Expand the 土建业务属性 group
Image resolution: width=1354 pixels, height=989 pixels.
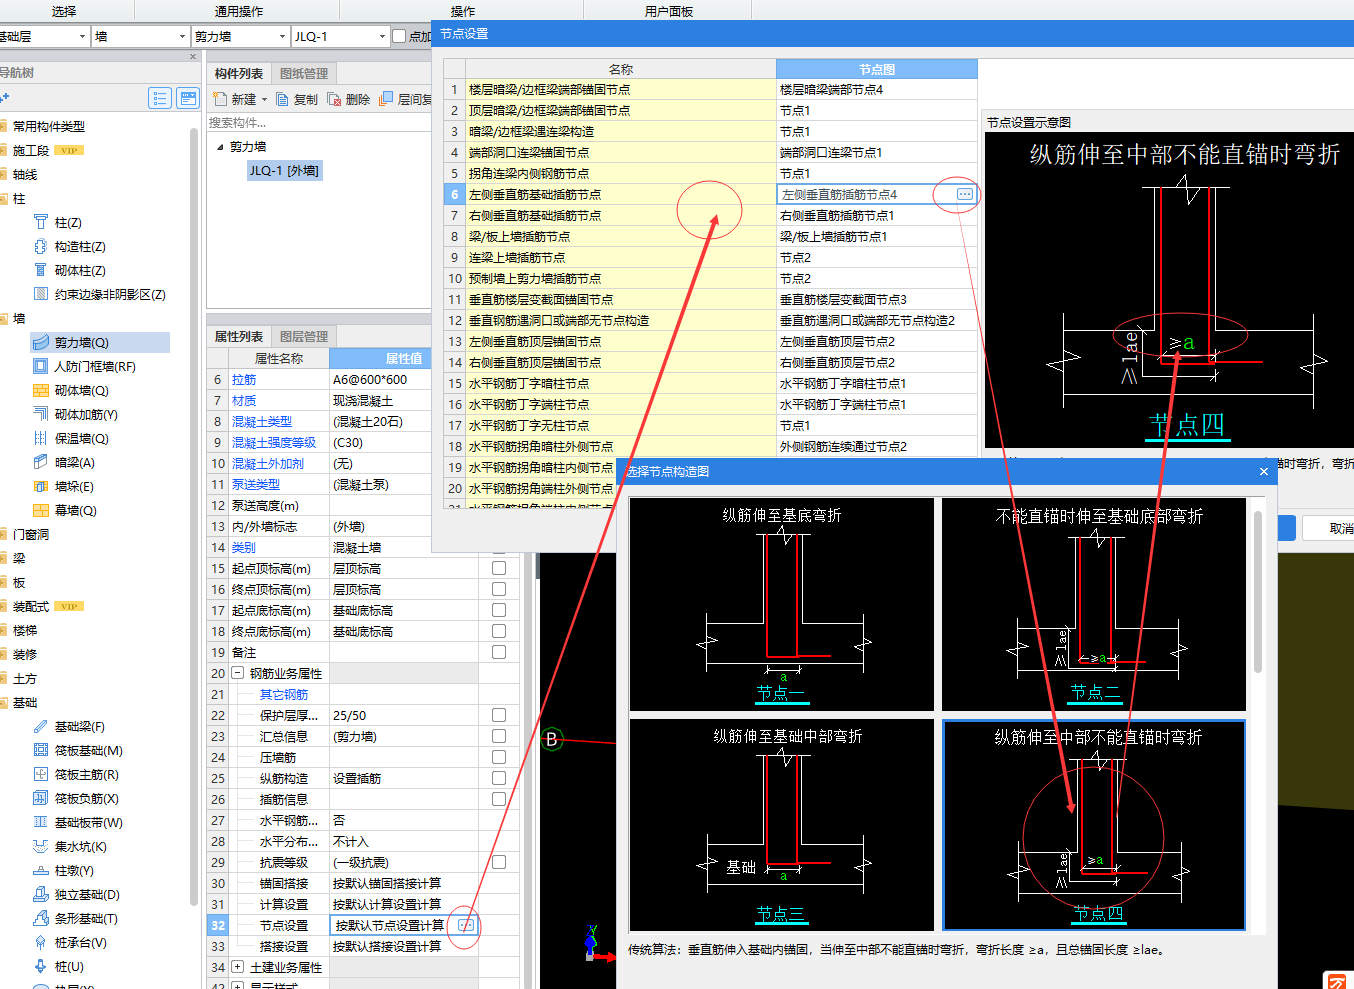click(x=238, y=967)
